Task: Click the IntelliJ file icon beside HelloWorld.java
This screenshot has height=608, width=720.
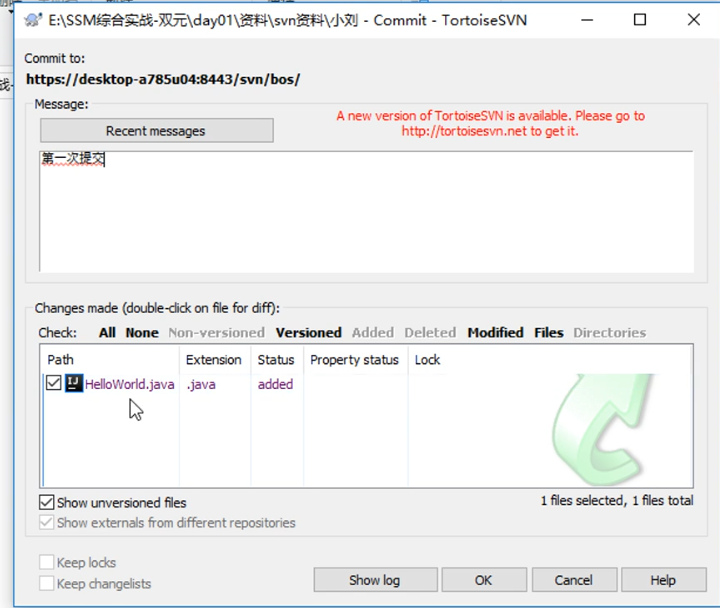Action: (x=73, y=383)
